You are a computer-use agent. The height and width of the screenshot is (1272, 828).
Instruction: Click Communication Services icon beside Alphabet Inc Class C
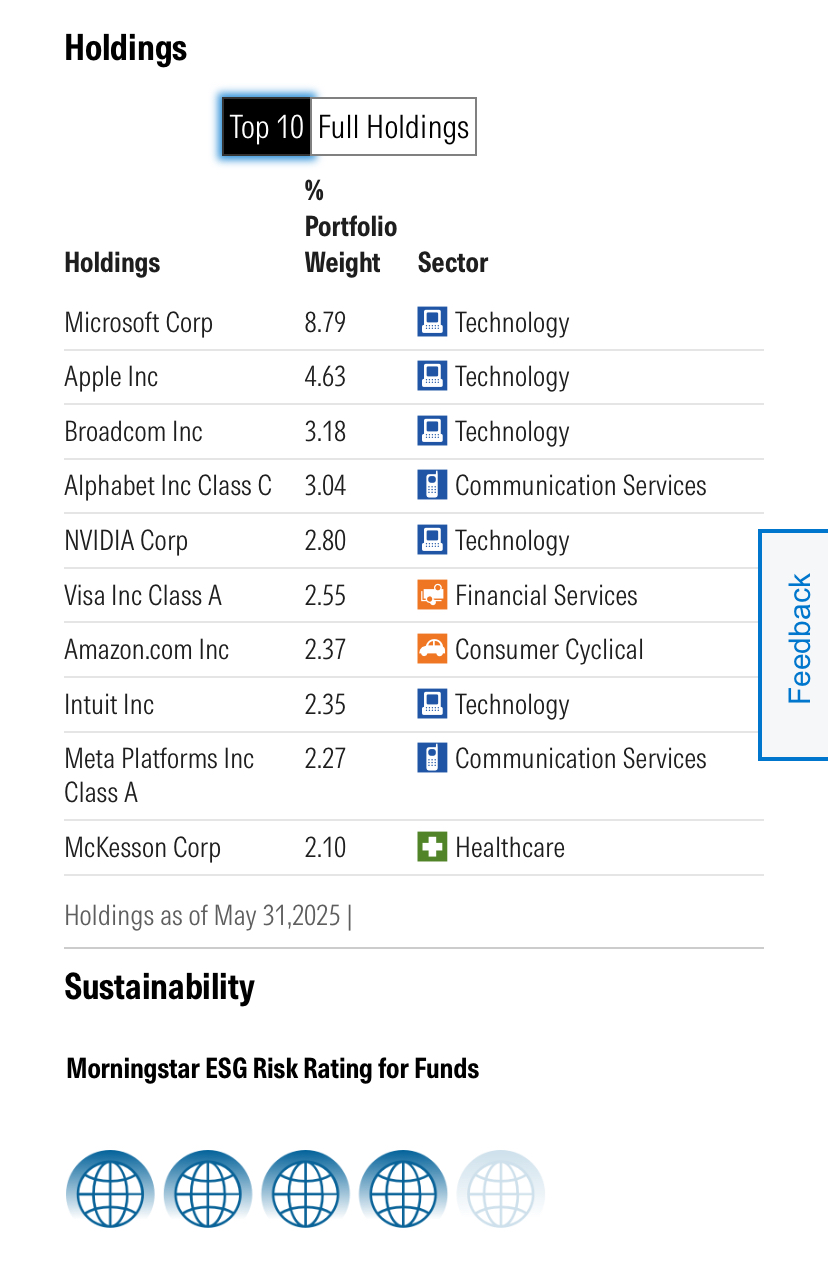[x=432, y=486]
